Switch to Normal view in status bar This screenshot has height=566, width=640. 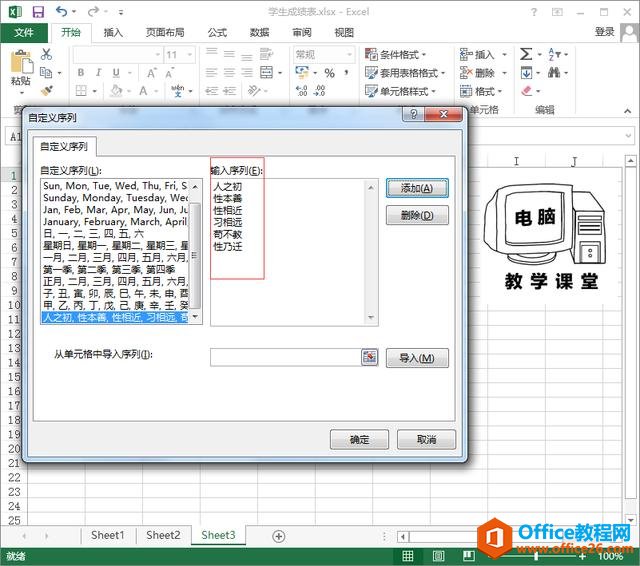pos(408,555)
